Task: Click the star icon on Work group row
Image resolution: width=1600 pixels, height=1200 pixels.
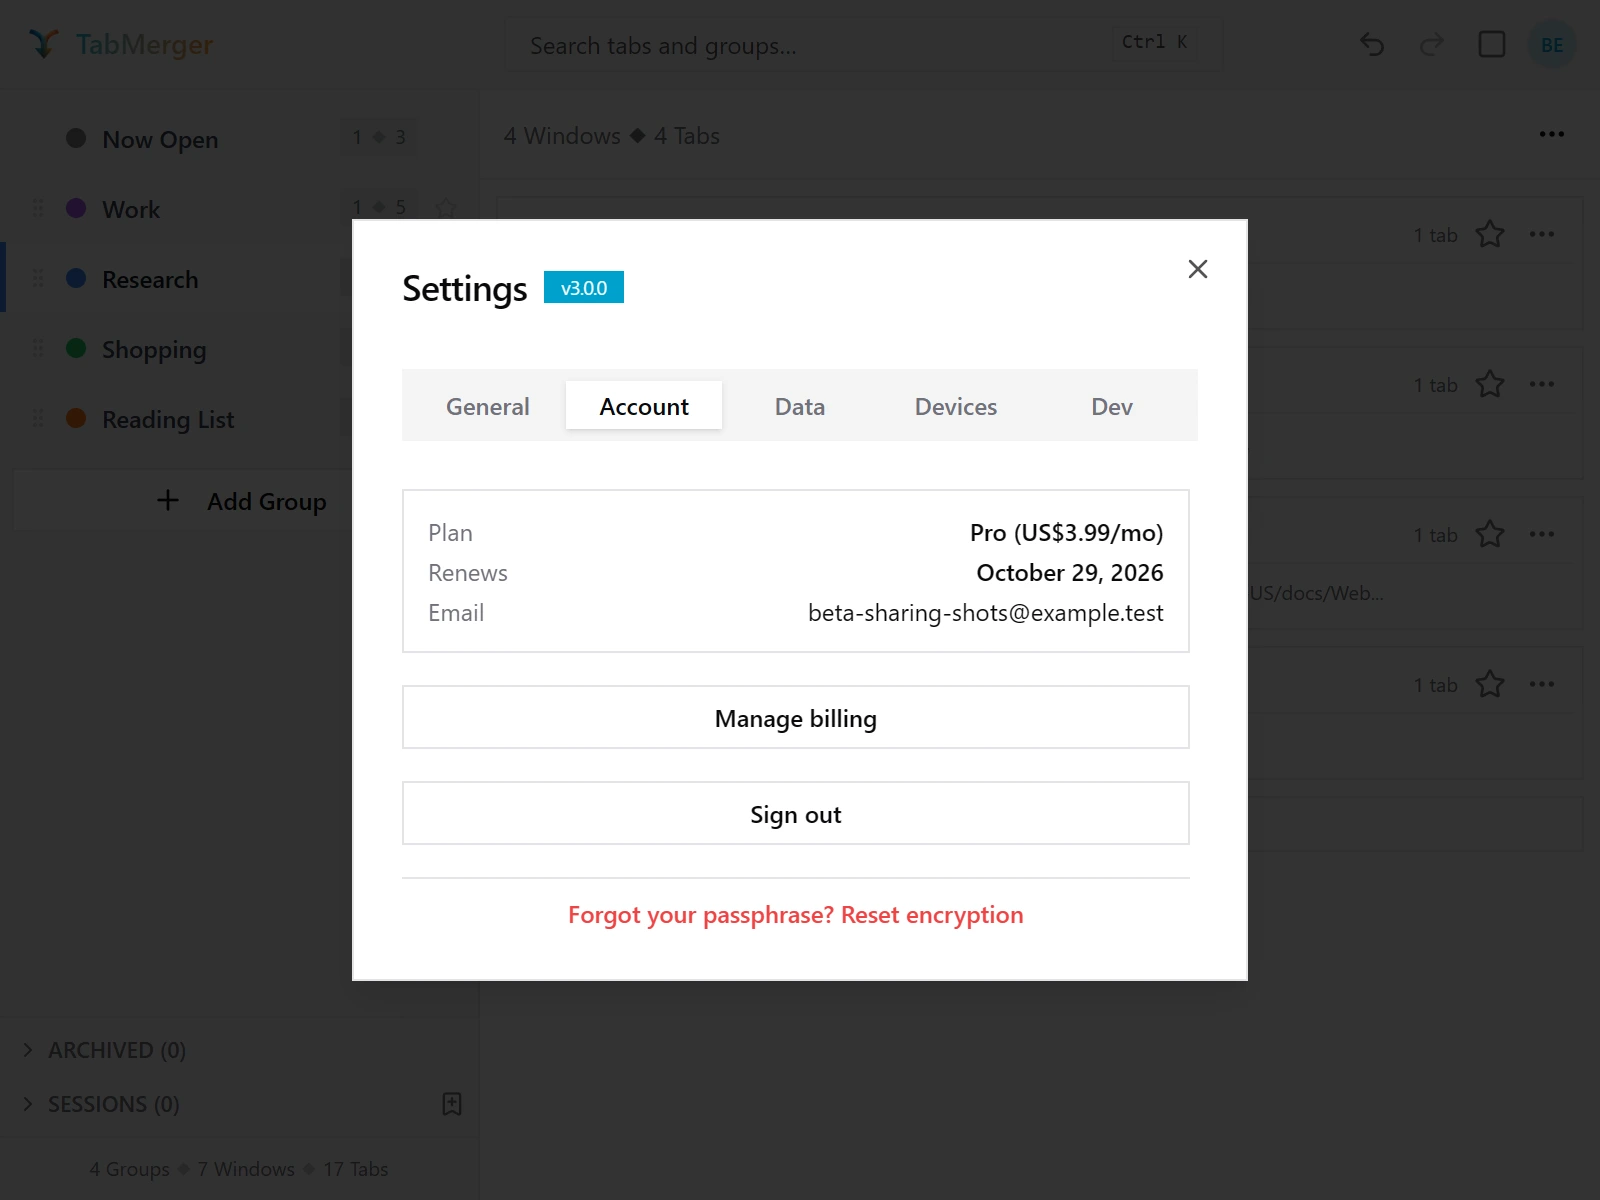Action: coord(446,208)
